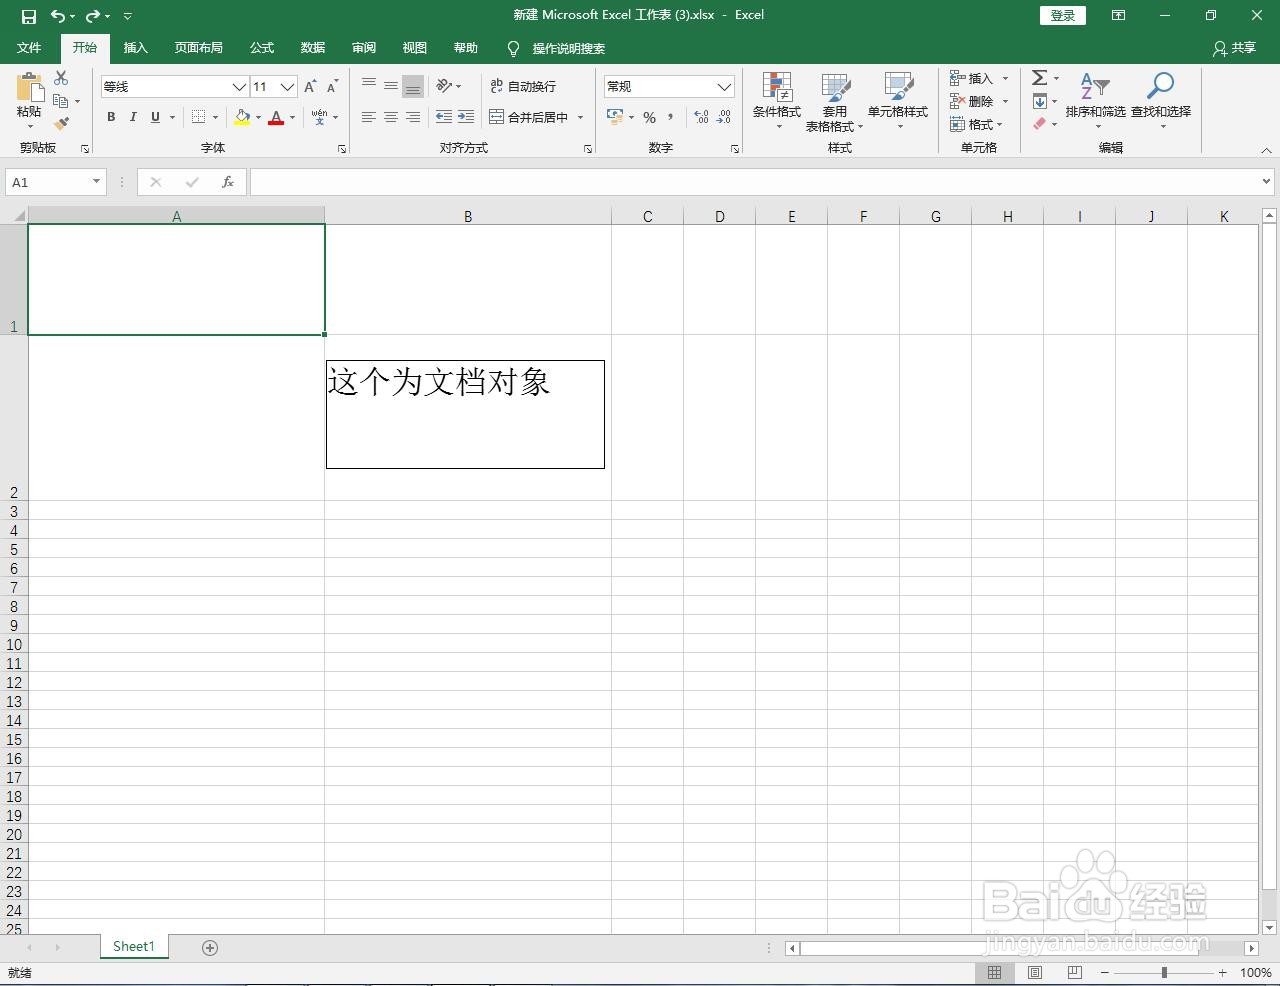
Task: Open 套用表格格式 table styles
Action: 834,101
